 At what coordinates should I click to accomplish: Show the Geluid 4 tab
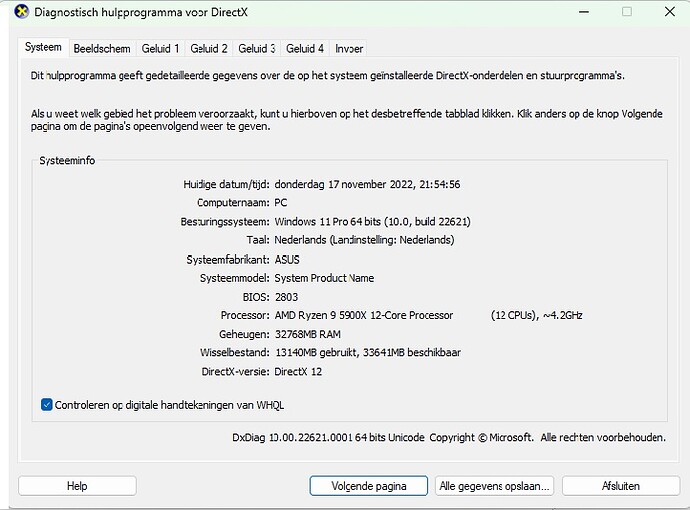pyautogui.click(x=305, y=49)
